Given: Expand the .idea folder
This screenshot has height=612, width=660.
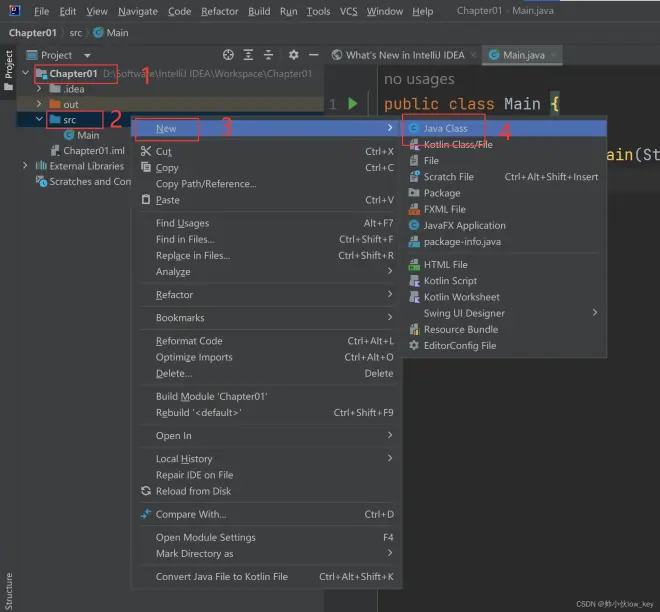Looking at the screenshot, I should pyautogui.click(x=39, y=89).
